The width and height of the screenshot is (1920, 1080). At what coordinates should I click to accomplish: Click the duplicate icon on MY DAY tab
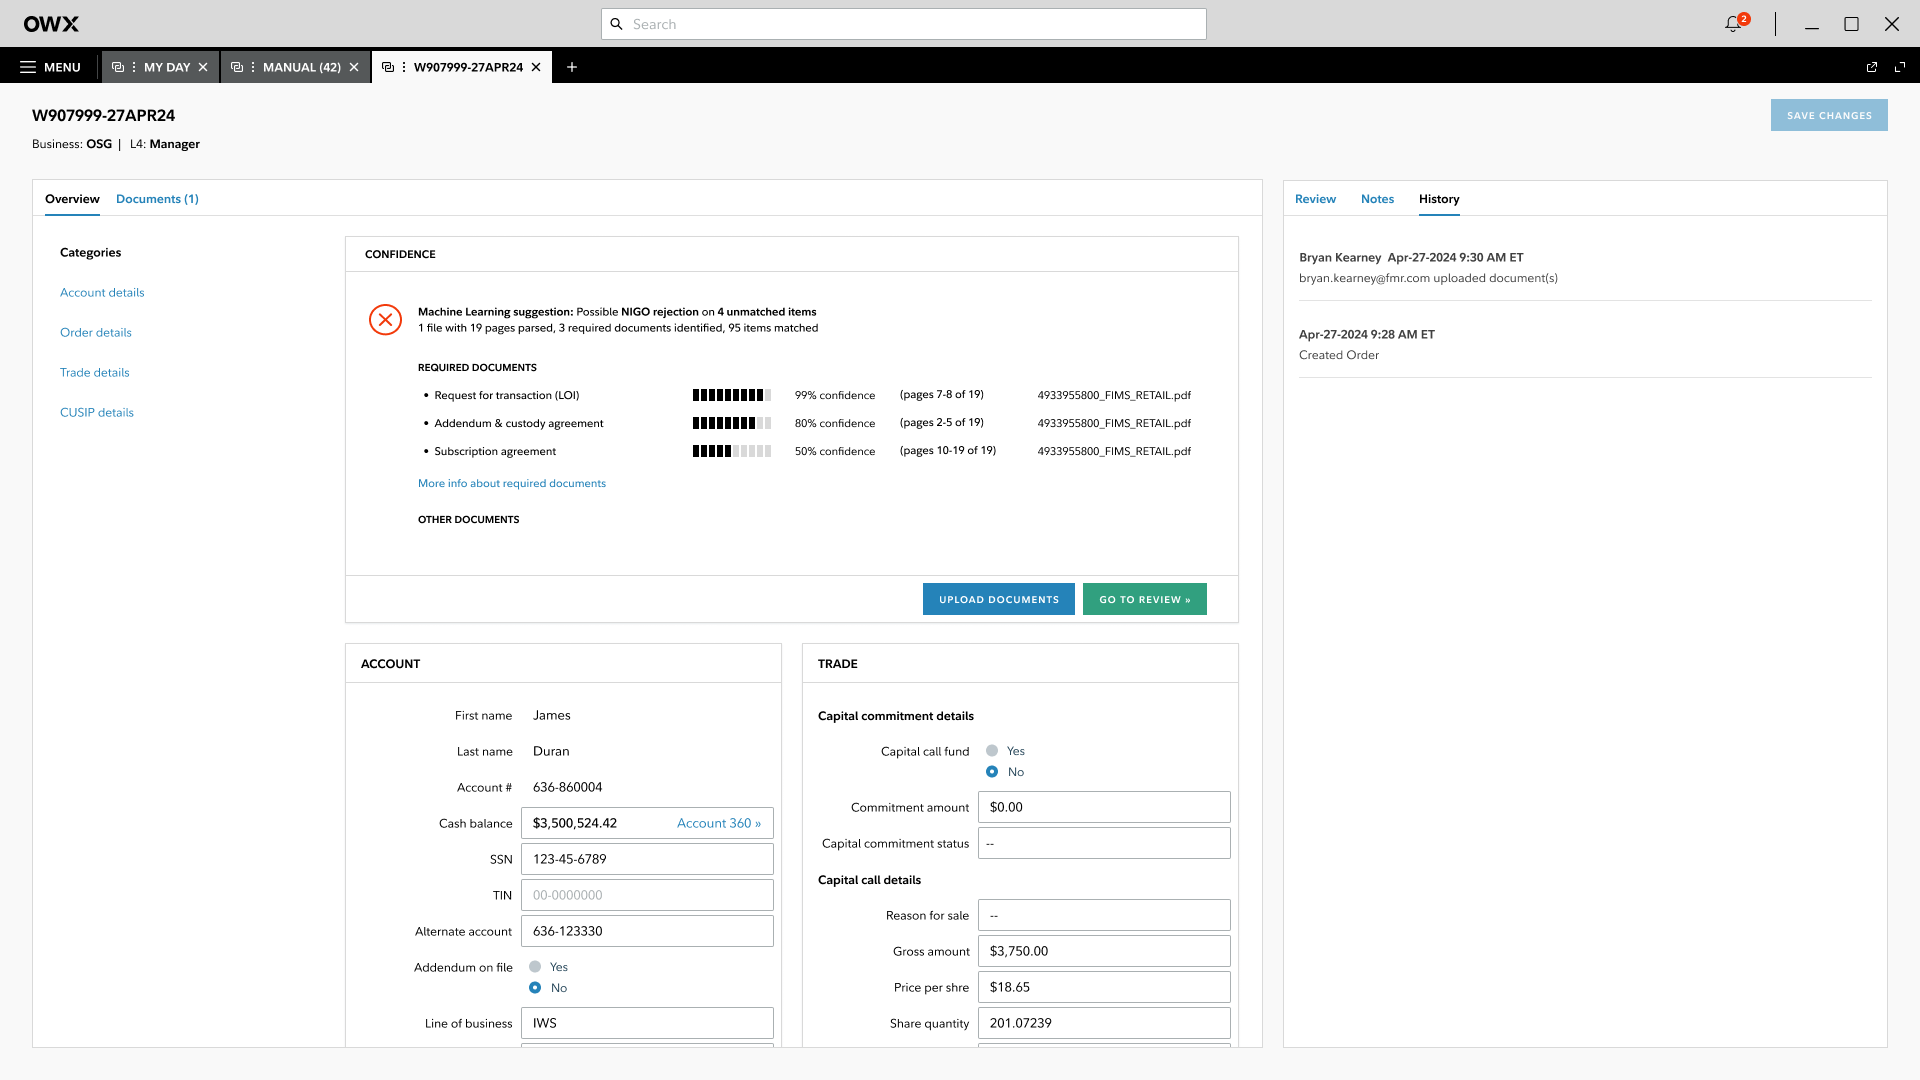pyautogui.click(x=118, y=67)
